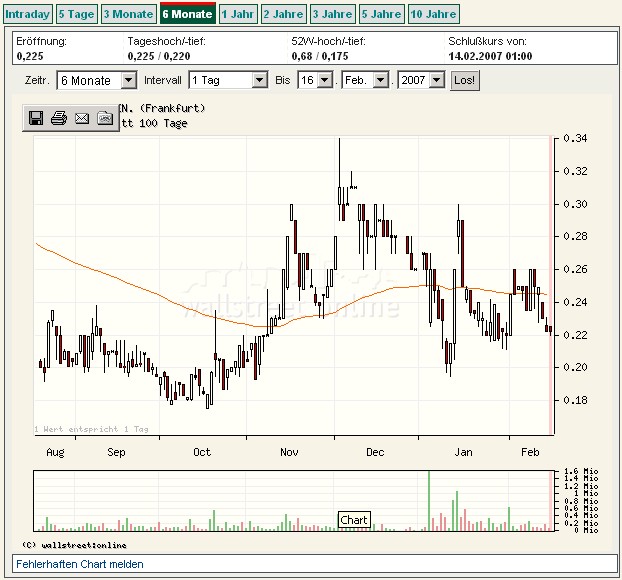Show the 5 Jahre chart tab
This screenshot has height=580, width=622.
tap(382, 14)
